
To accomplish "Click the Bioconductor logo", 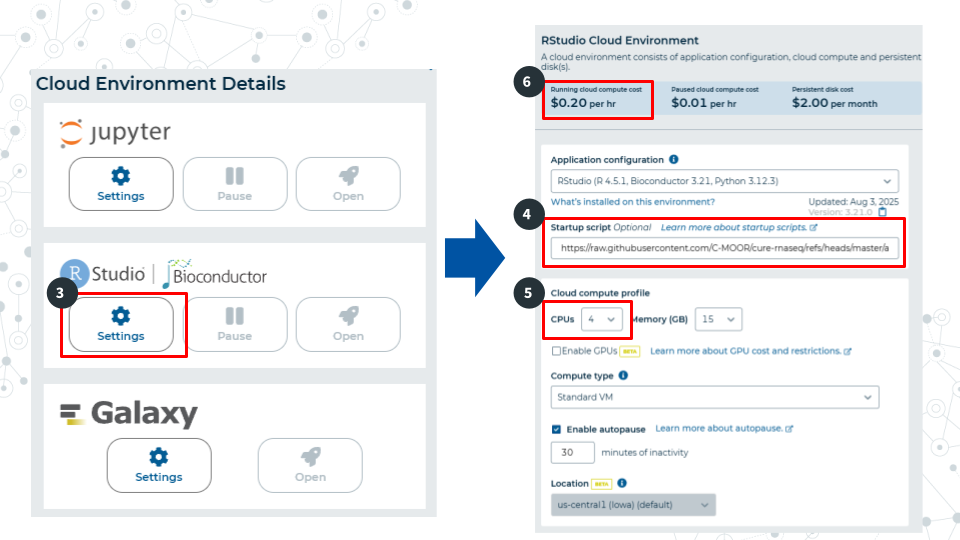I will pos(214,274).
